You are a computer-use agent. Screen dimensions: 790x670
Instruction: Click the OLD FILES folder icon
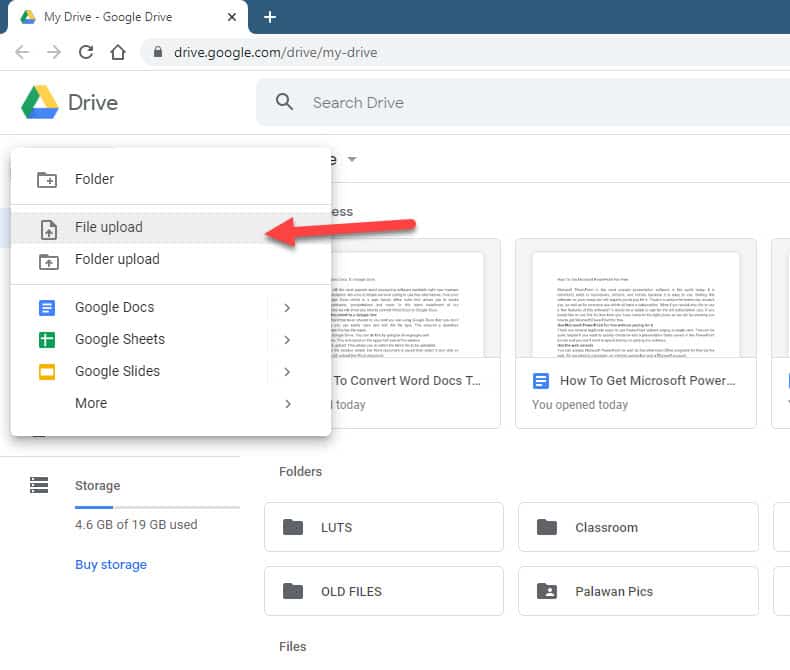click(293, 591)
